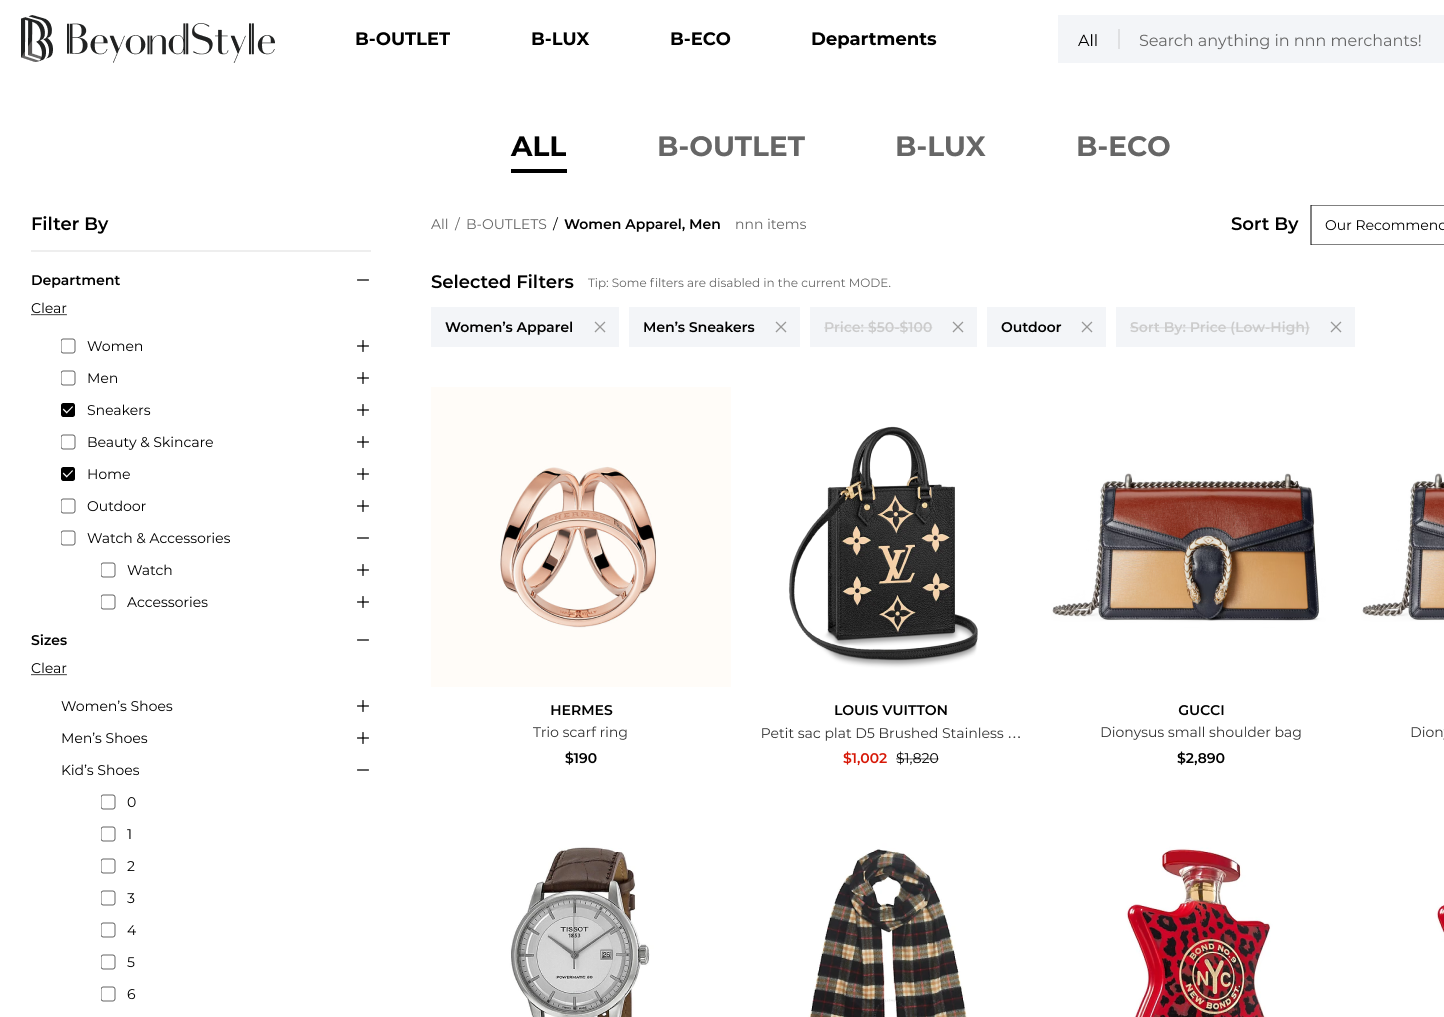
Task: Collapse the Department filter section
Action: 363,280
